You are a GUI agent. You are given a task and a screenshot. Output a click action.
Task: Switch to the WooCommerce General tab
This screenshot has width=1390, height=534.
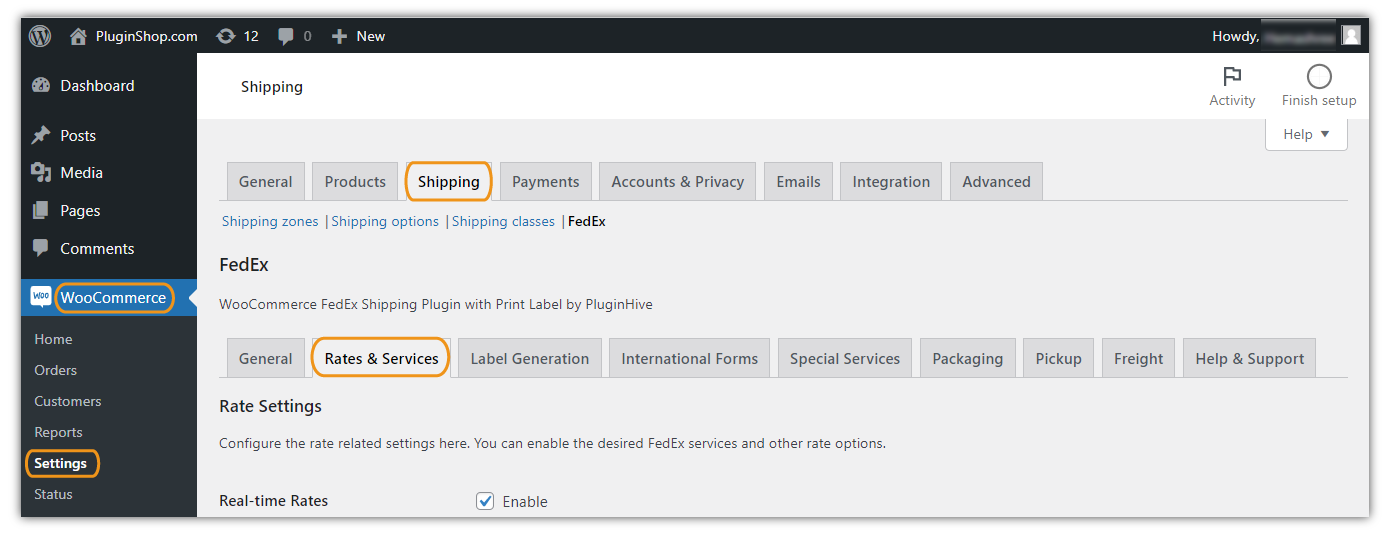click(266, 181)
